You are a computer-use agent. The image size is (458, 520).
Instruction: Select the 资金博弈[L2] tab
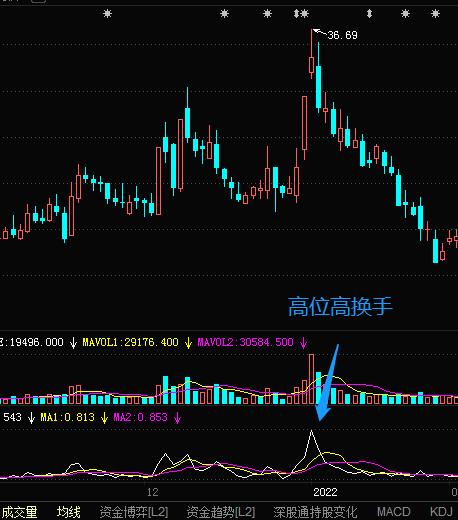(x=134, y=512)
